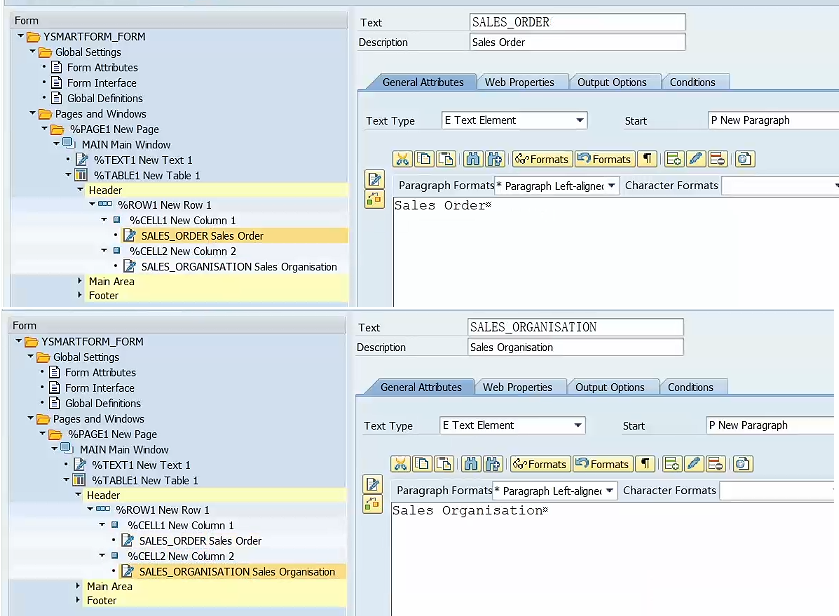The height and width of the screenshot is (616, 839).
Task: Click the Character Formats field in the Sales Order editor
Action: pyautogui.click(x=780, y=186)
